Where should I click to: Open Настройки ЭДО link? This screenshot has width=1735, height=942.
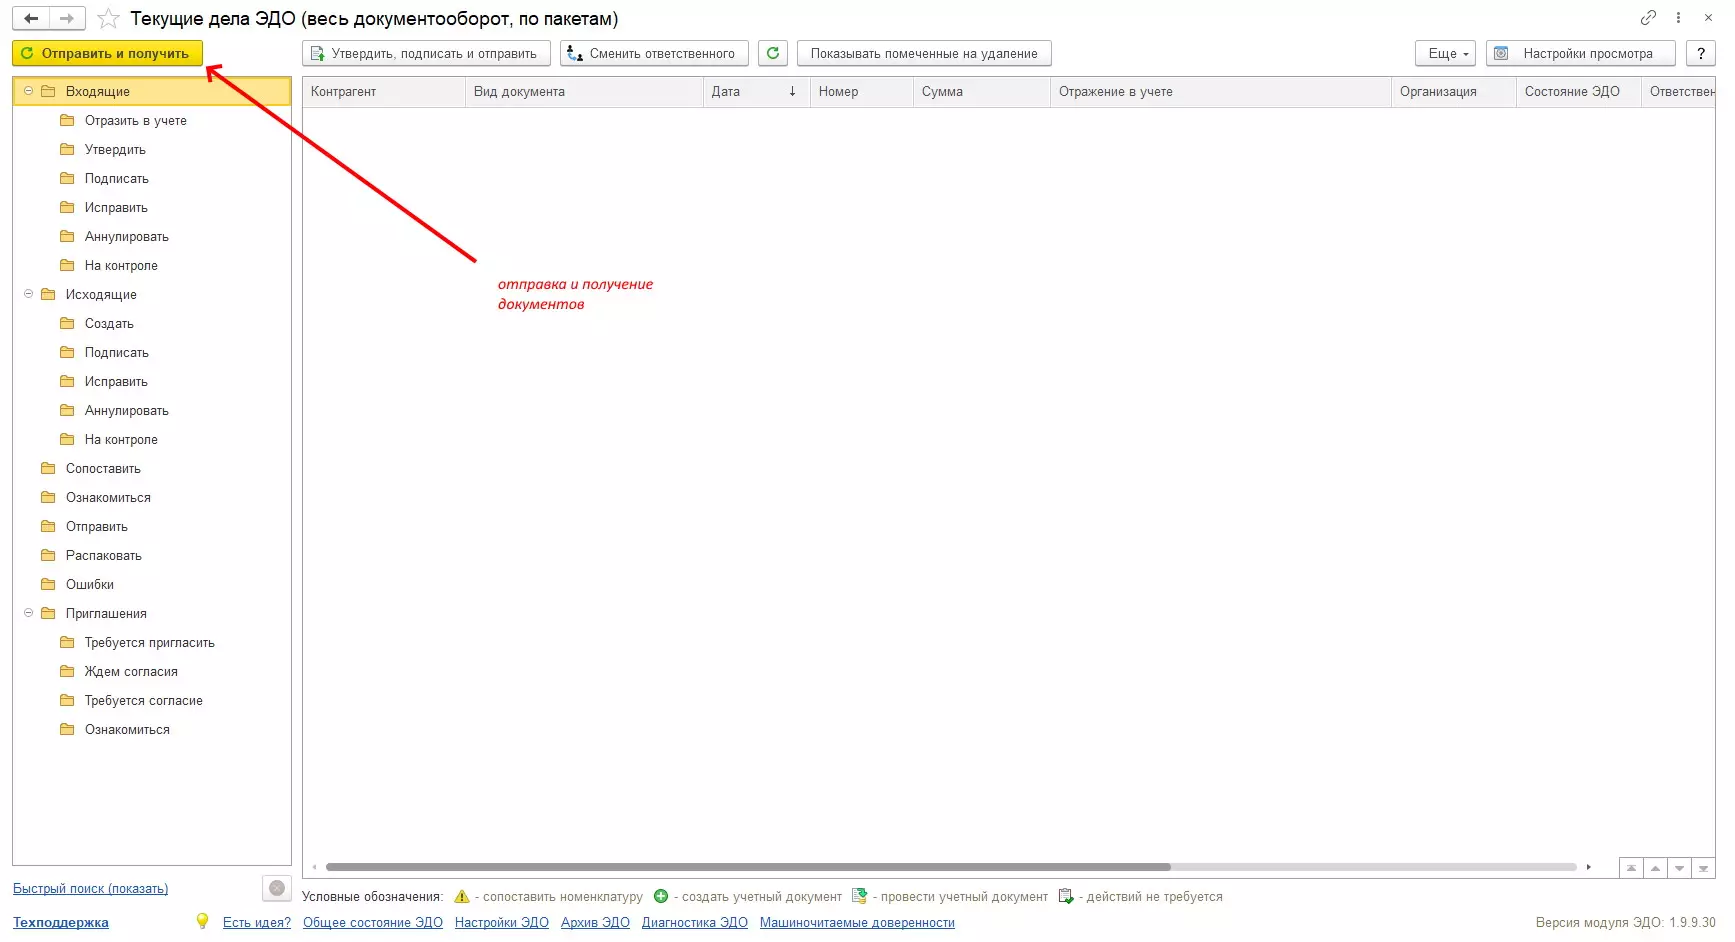click(x=502, y=922)
